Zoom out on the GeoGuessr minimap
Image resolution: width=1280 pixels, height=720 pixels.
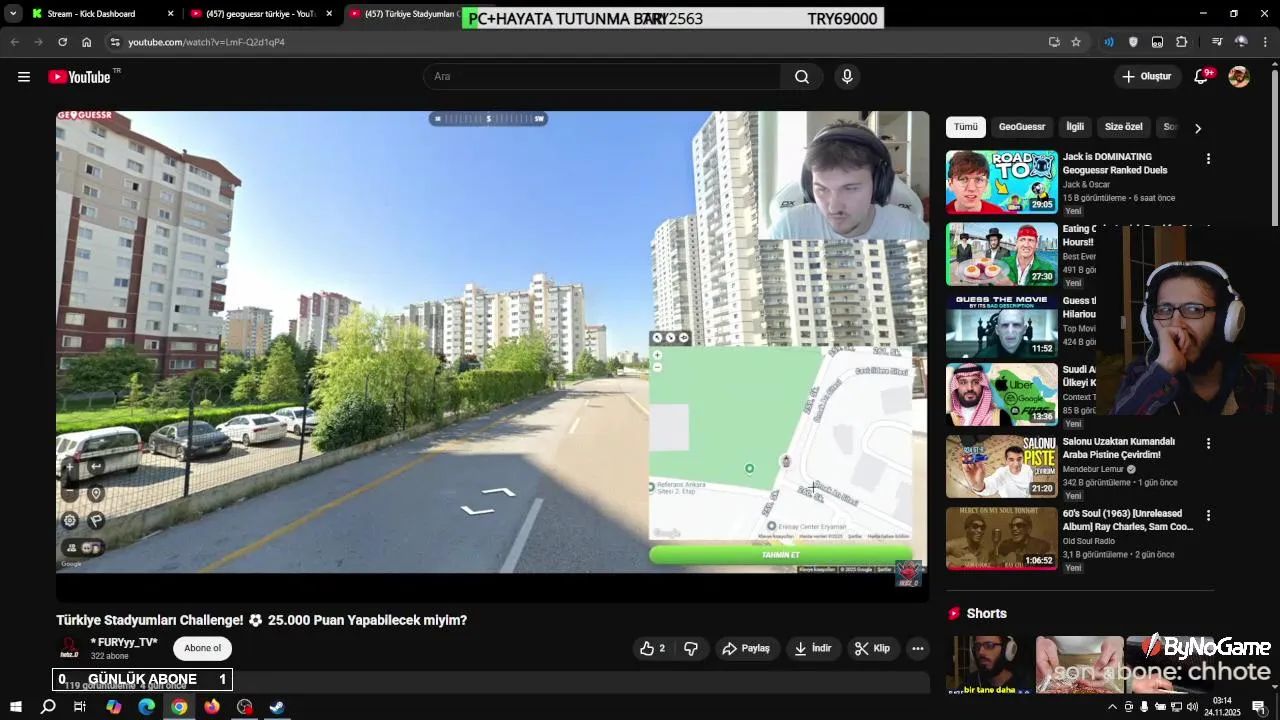pos(657,368)
